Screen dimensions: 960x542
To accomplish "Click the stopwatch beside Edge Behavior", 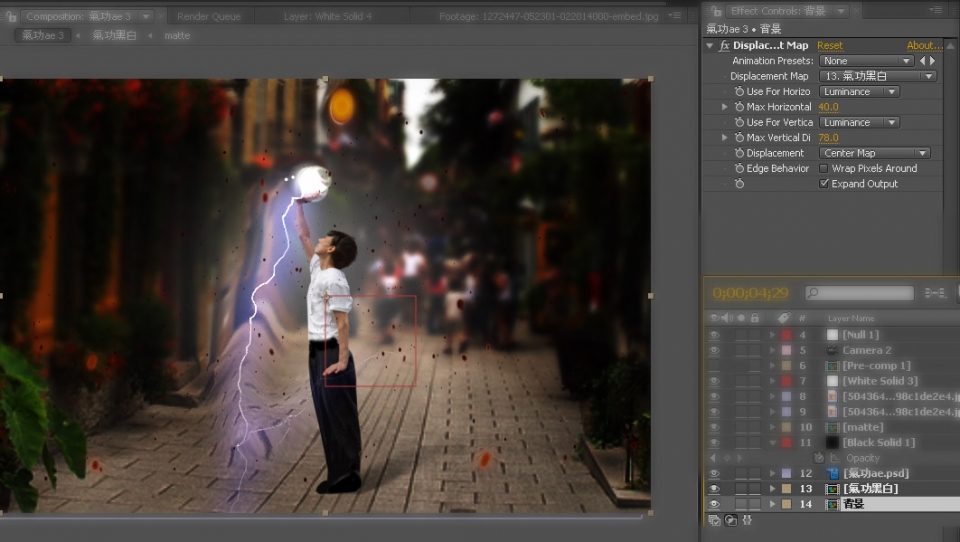I will click(x=739, y=169).
